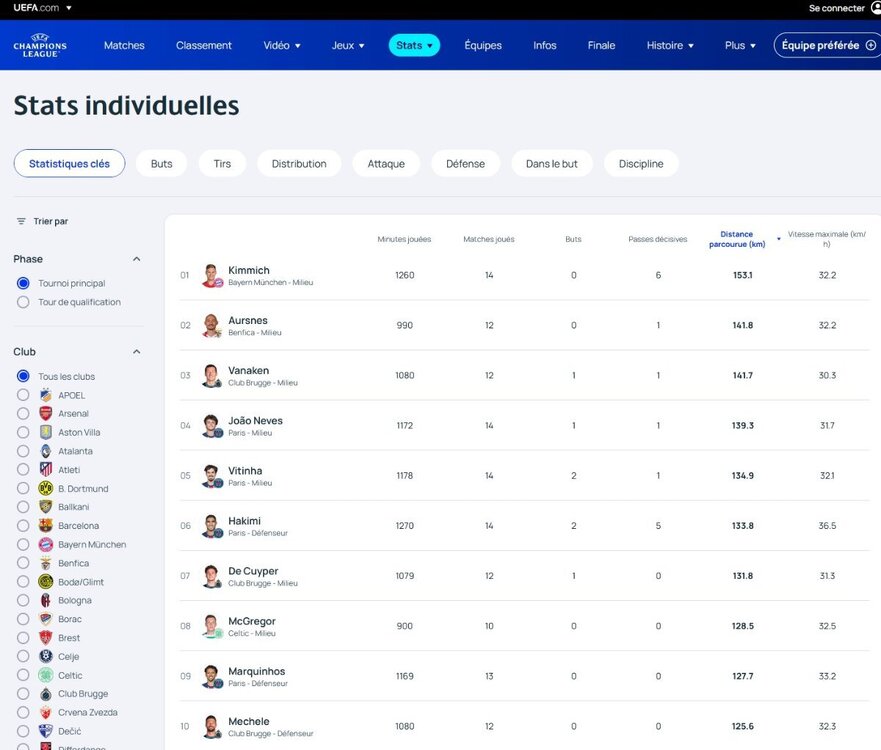
Task: Select the APOEL radio button
Action: pyautogui.click(x=23, y=395)
